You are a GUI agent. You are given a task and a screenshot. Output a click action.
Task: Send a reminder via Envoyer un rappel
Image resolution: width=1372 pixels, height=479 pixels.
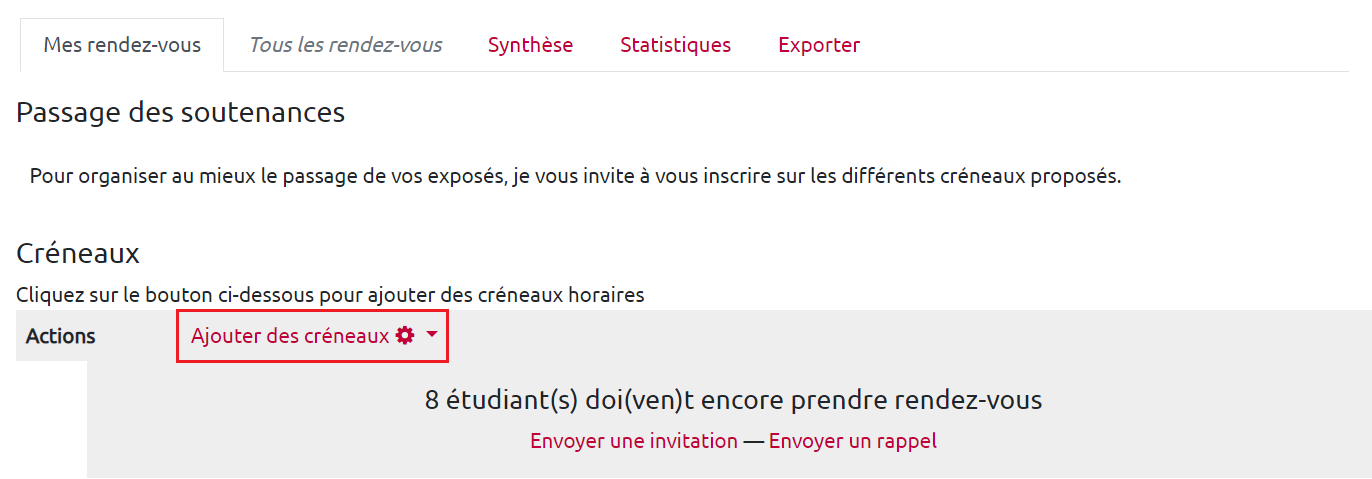852,441
